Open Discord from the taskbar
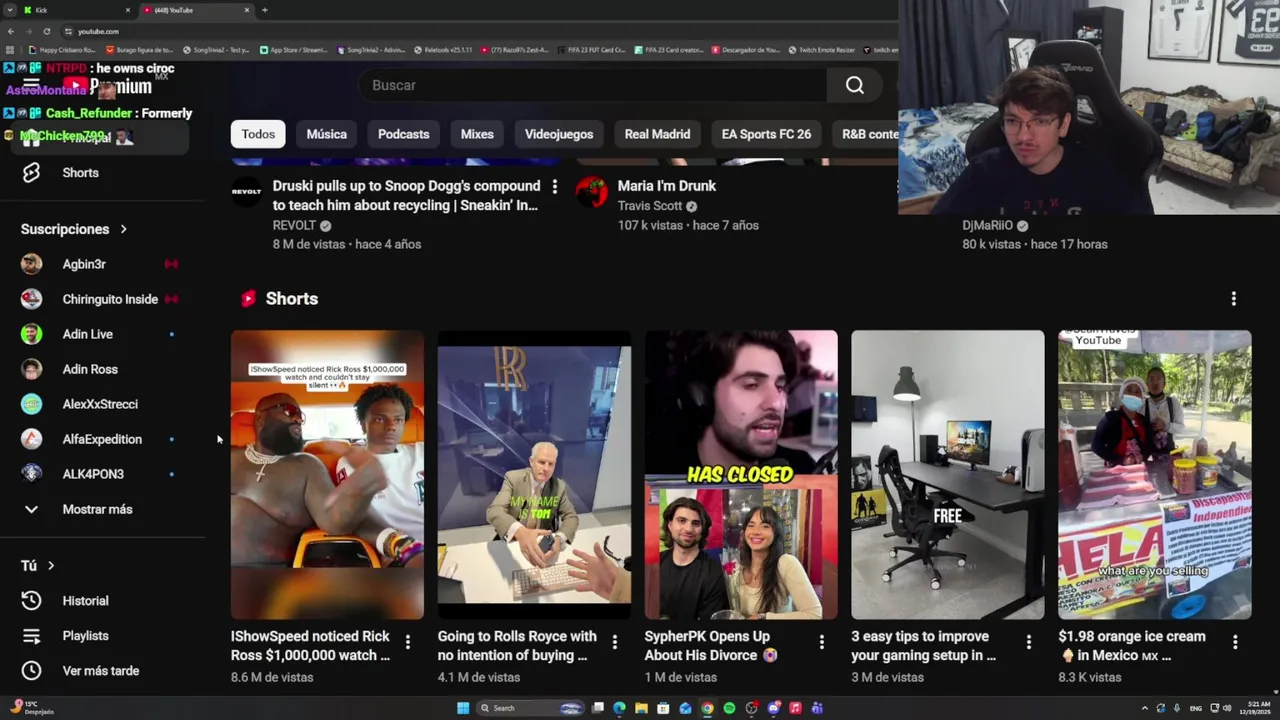 [x=773, y=708]
